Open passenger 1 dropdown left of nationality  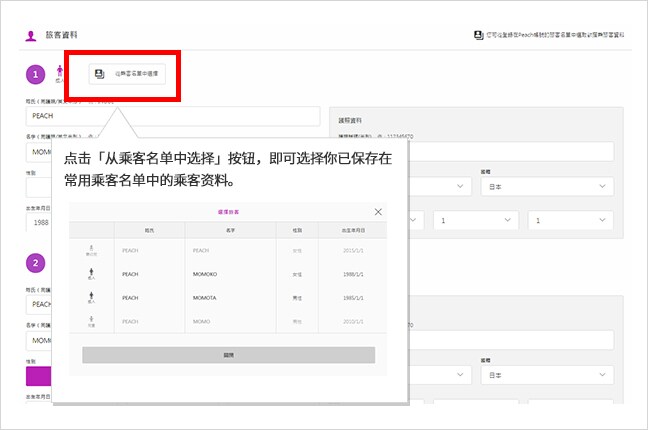440,186
